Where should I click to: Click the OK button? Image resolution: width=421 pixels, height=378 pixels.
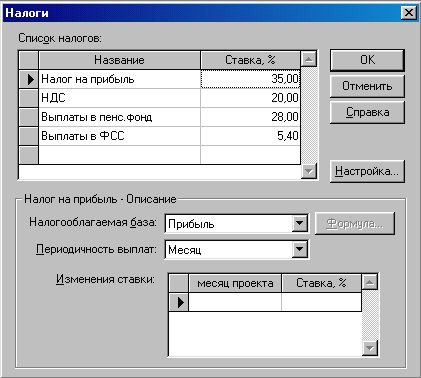tap(367, 60)
